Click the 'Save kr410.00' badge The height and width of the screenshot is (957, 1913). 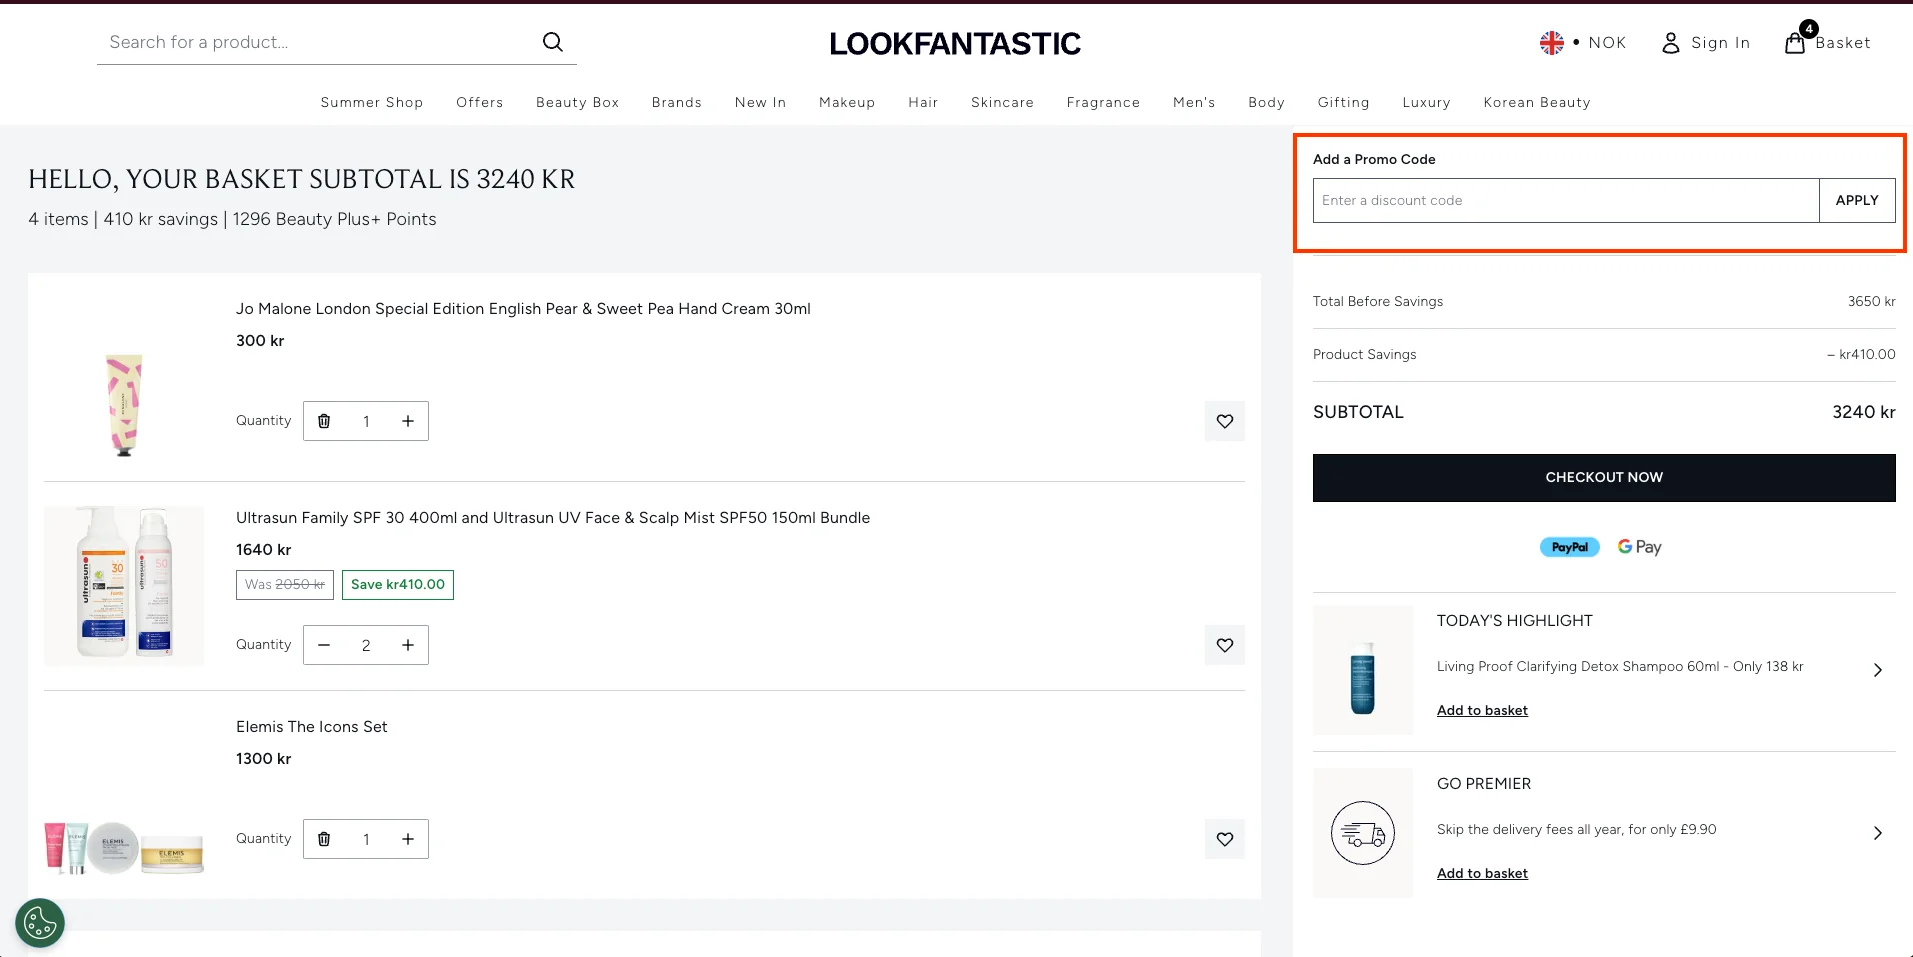point(398,585)
